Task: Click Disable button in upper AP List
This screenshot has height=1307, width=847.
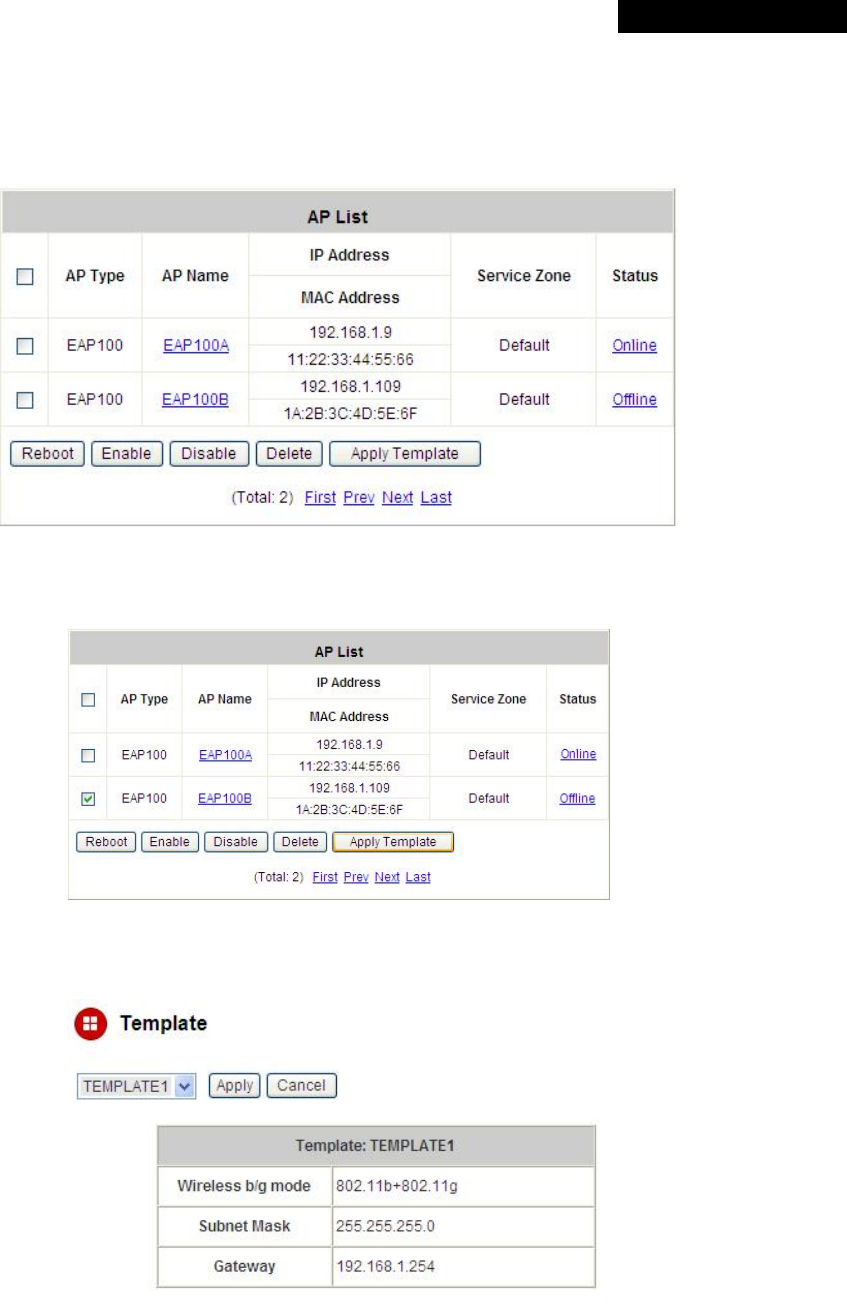Action: 210,454
